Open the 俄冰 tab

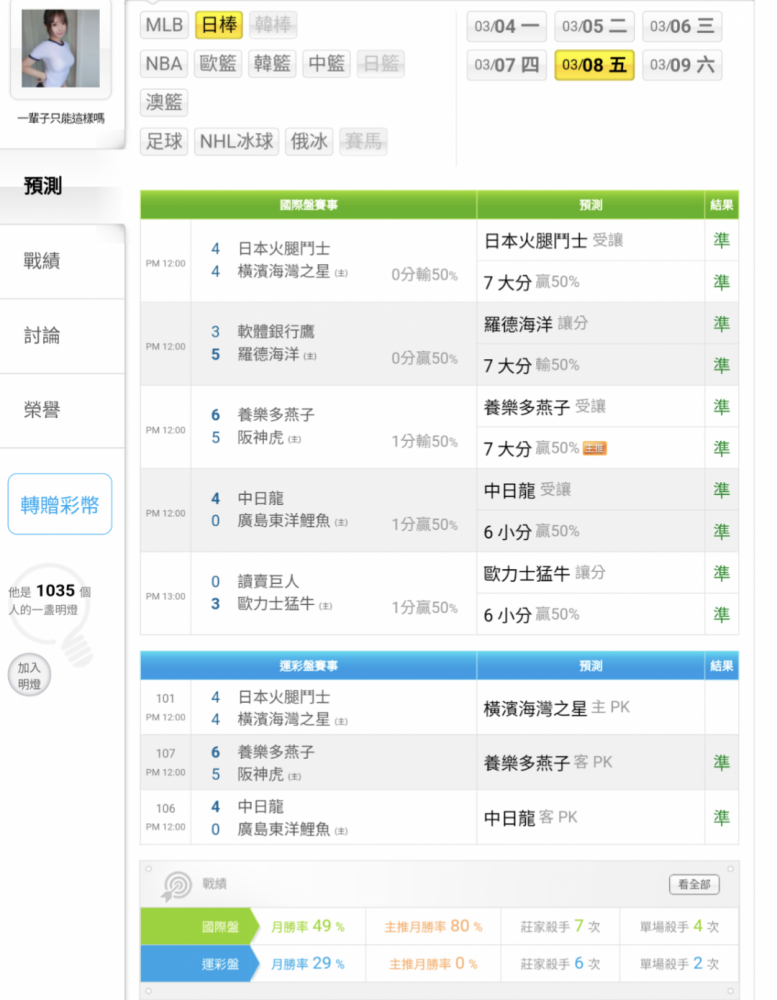309,141
